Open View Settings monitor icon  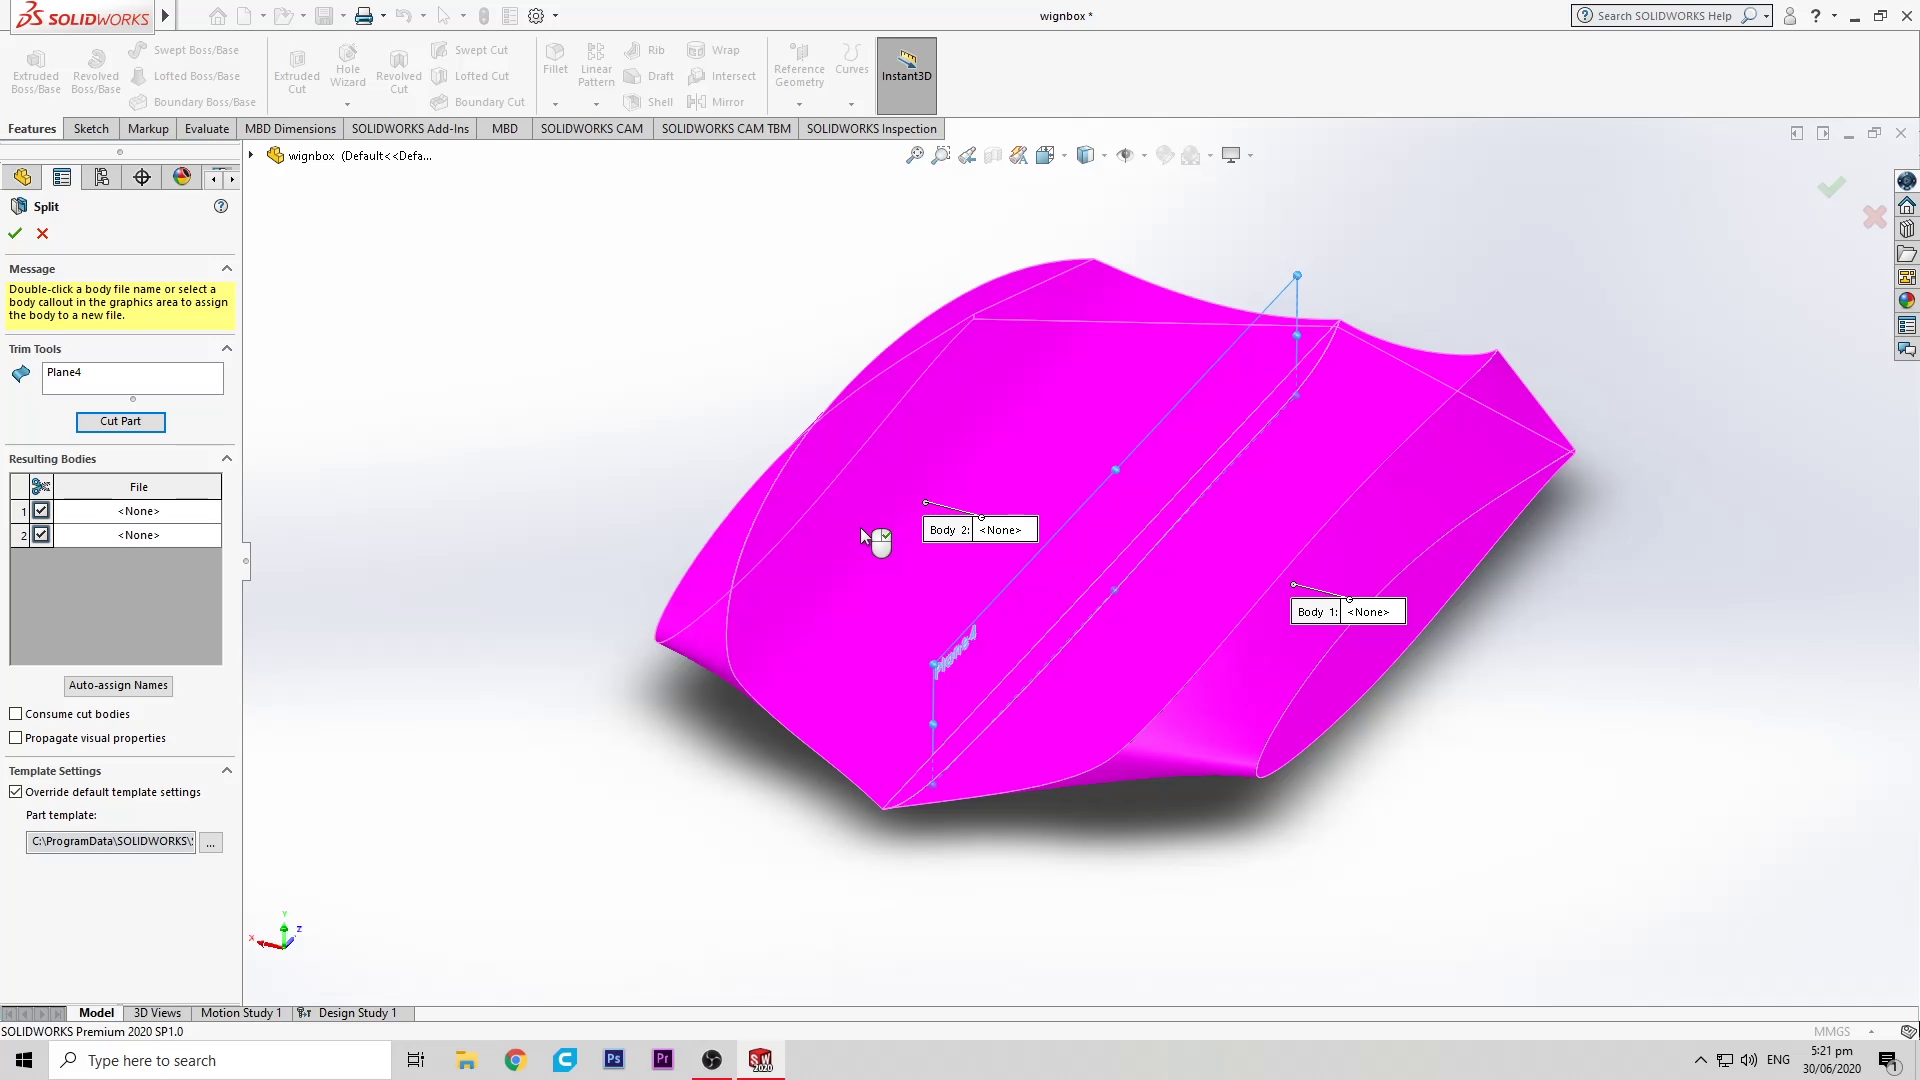pyautogui.click(x=1232, y=155)
